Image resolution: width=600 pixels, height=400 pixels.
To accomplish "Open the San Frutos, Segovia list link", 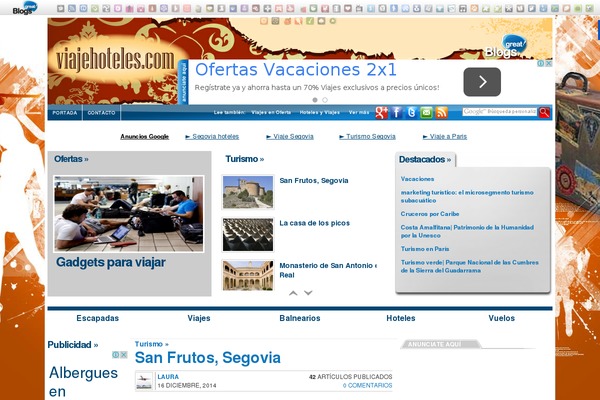I will 314,181.
